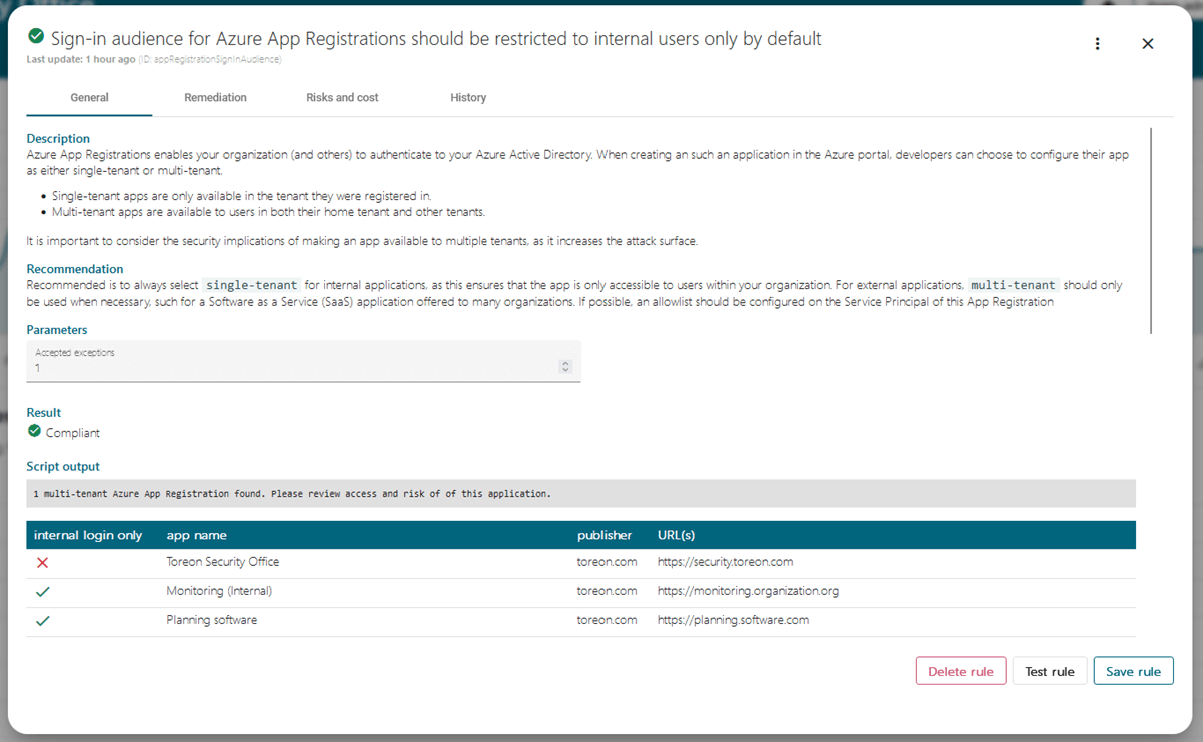Viewport: 1203px width, 742px height.
Task: Click the 'publisher' column header
Action: click(x=605, y=535)
